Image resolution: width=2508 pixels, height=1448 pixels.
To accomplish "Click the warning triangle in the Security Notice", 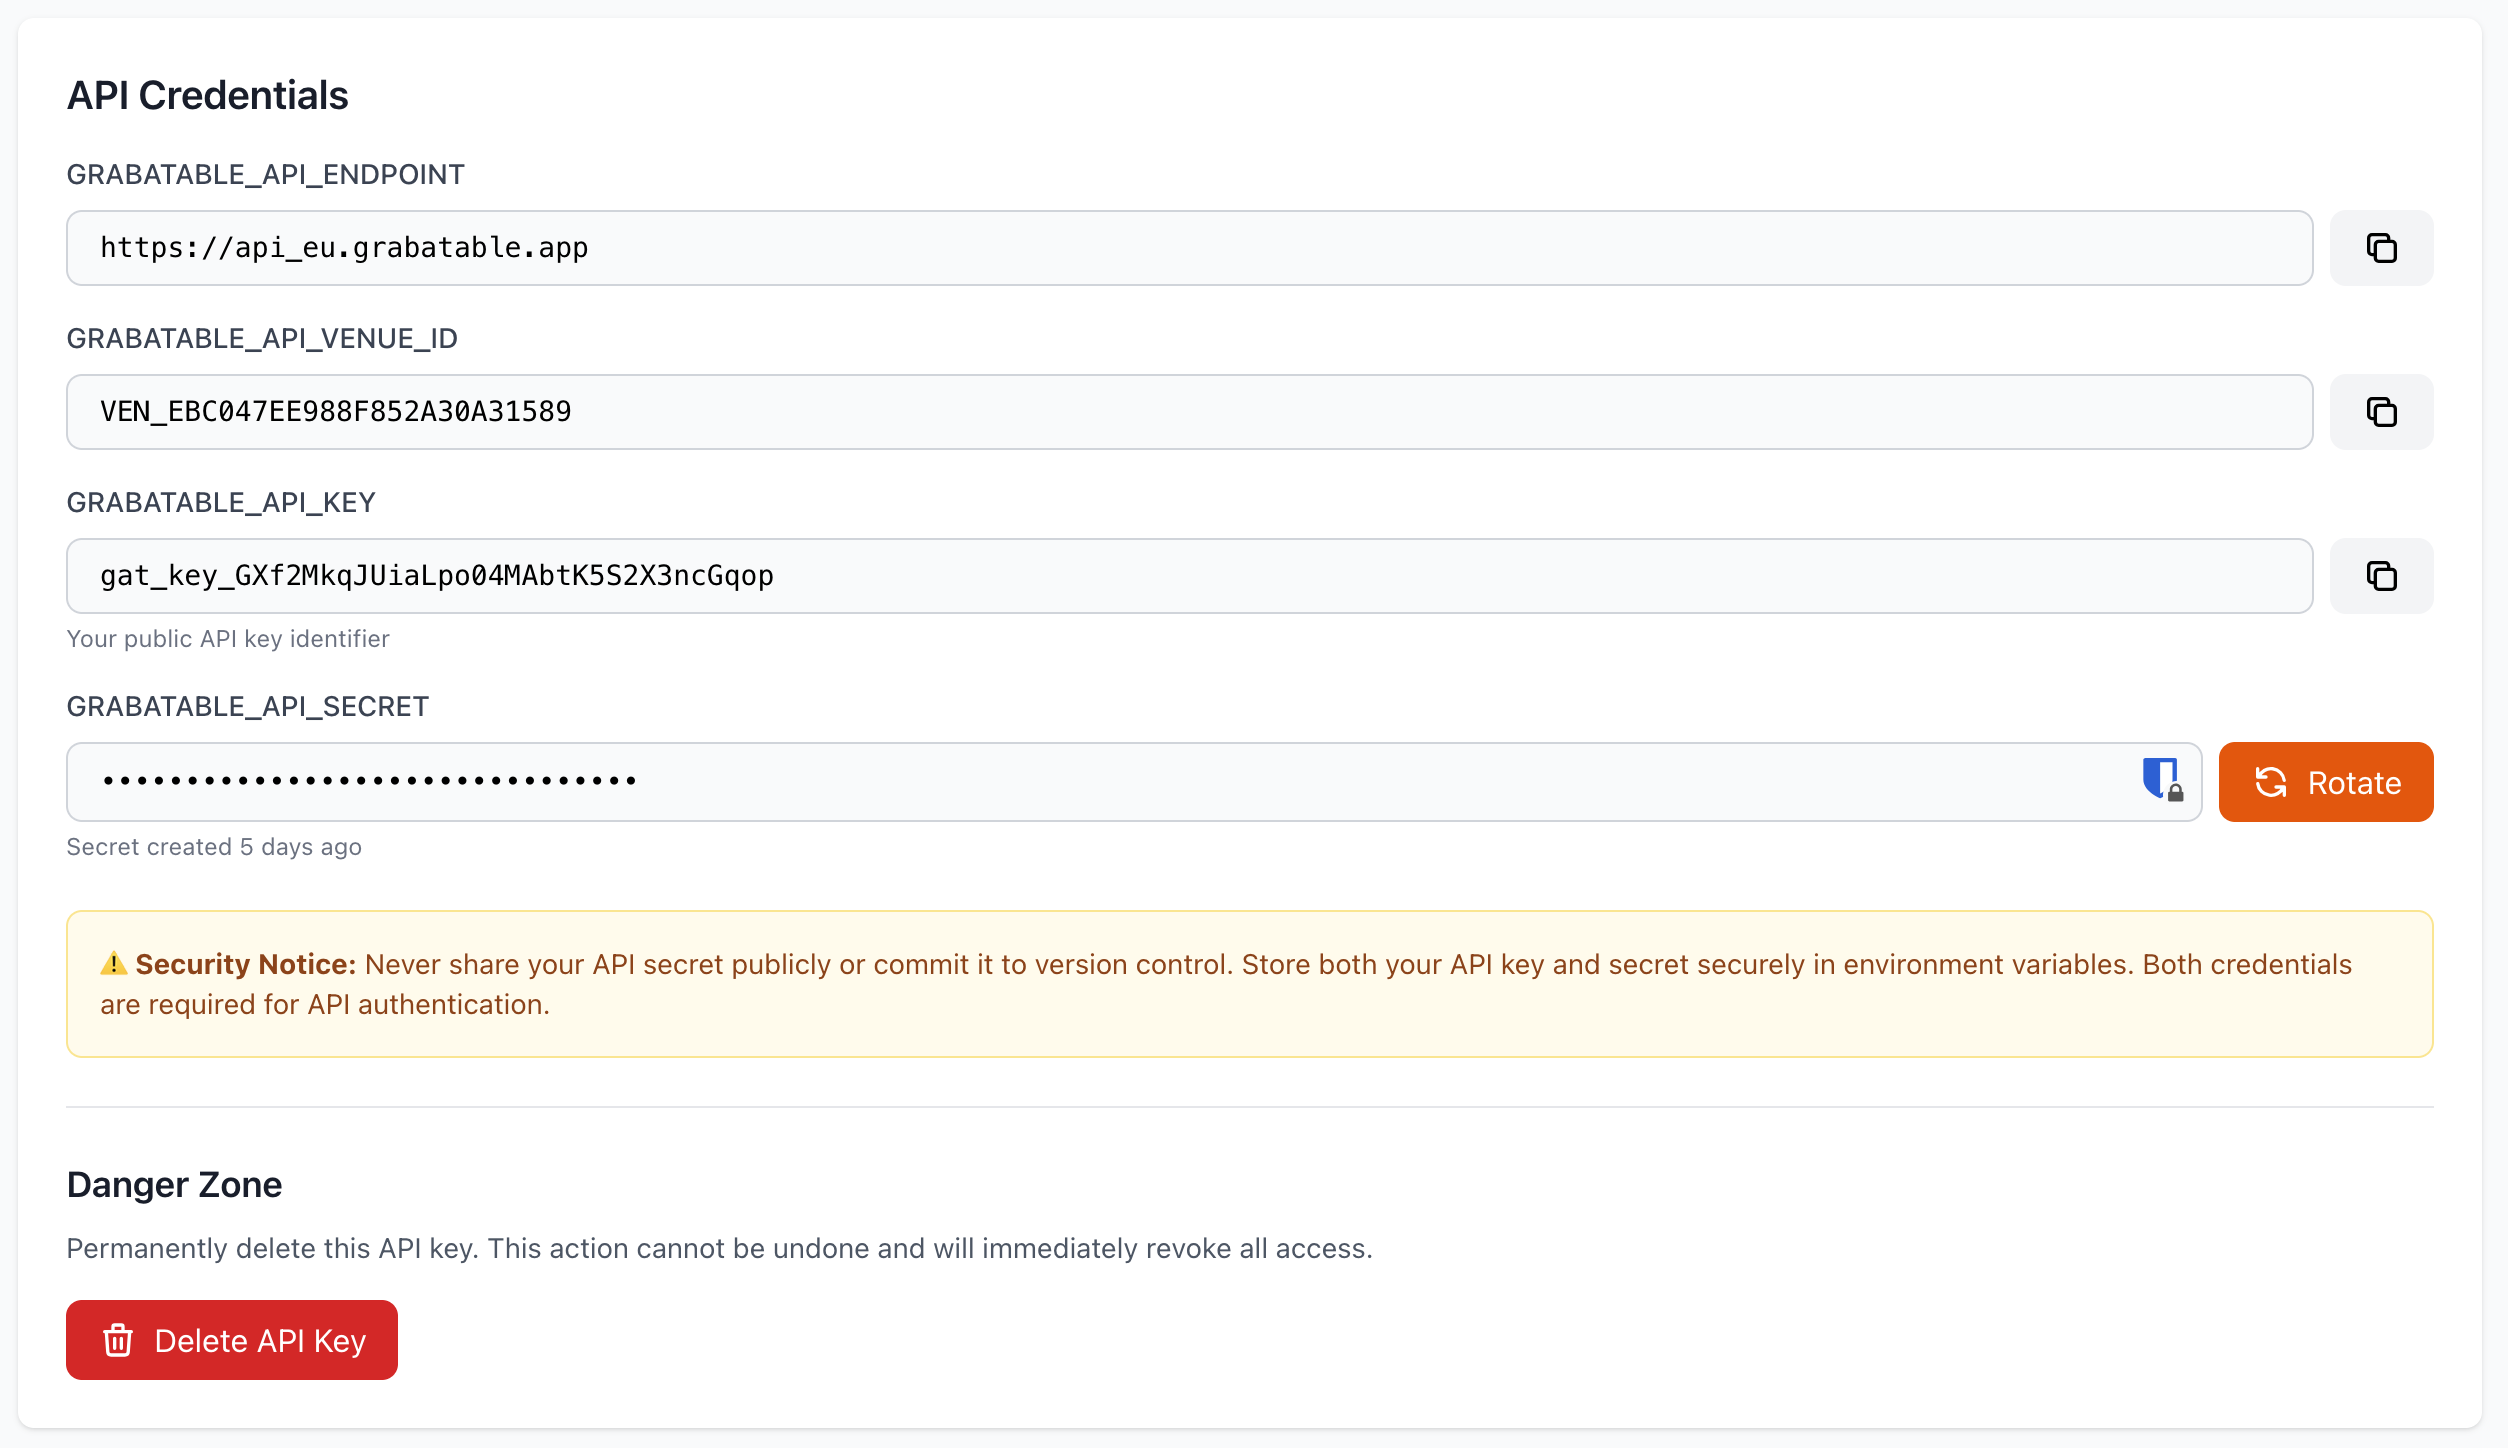I will tap(113, 963).
